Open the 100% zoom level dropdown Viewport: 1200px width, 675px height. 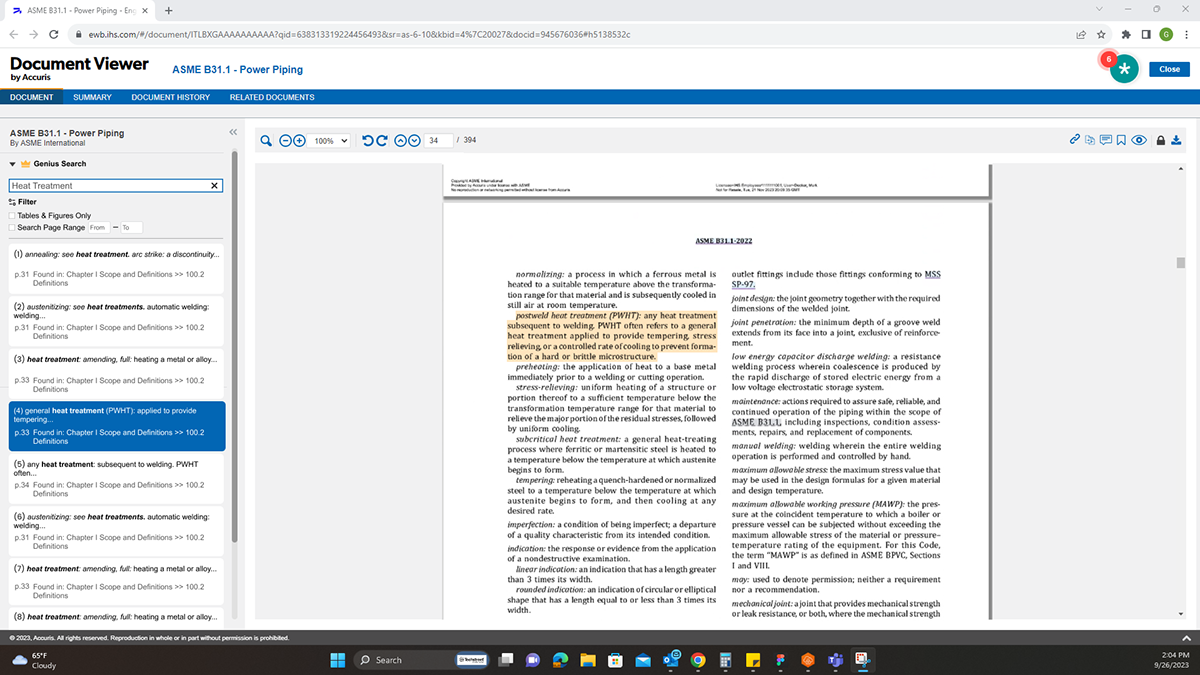[x=329, y=141]
